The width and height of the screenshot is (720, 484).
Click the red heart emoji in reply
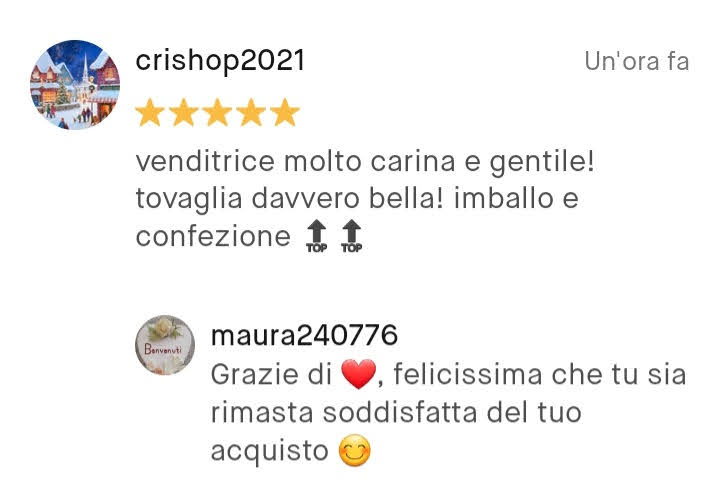click(x=359, y=374)
